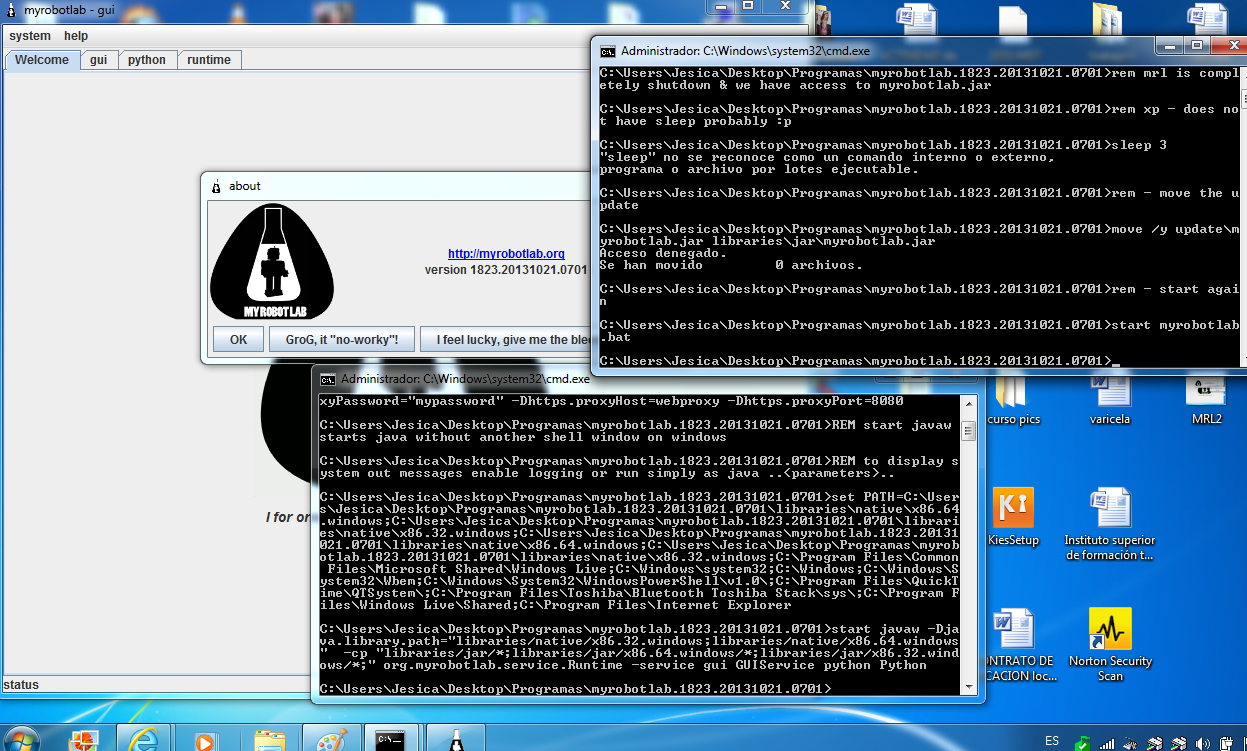Image resolution: width=1247 pixels, height=751 pixels.
Task: Click the MyRobotLab flask logo image
Action: coord(272,262)
